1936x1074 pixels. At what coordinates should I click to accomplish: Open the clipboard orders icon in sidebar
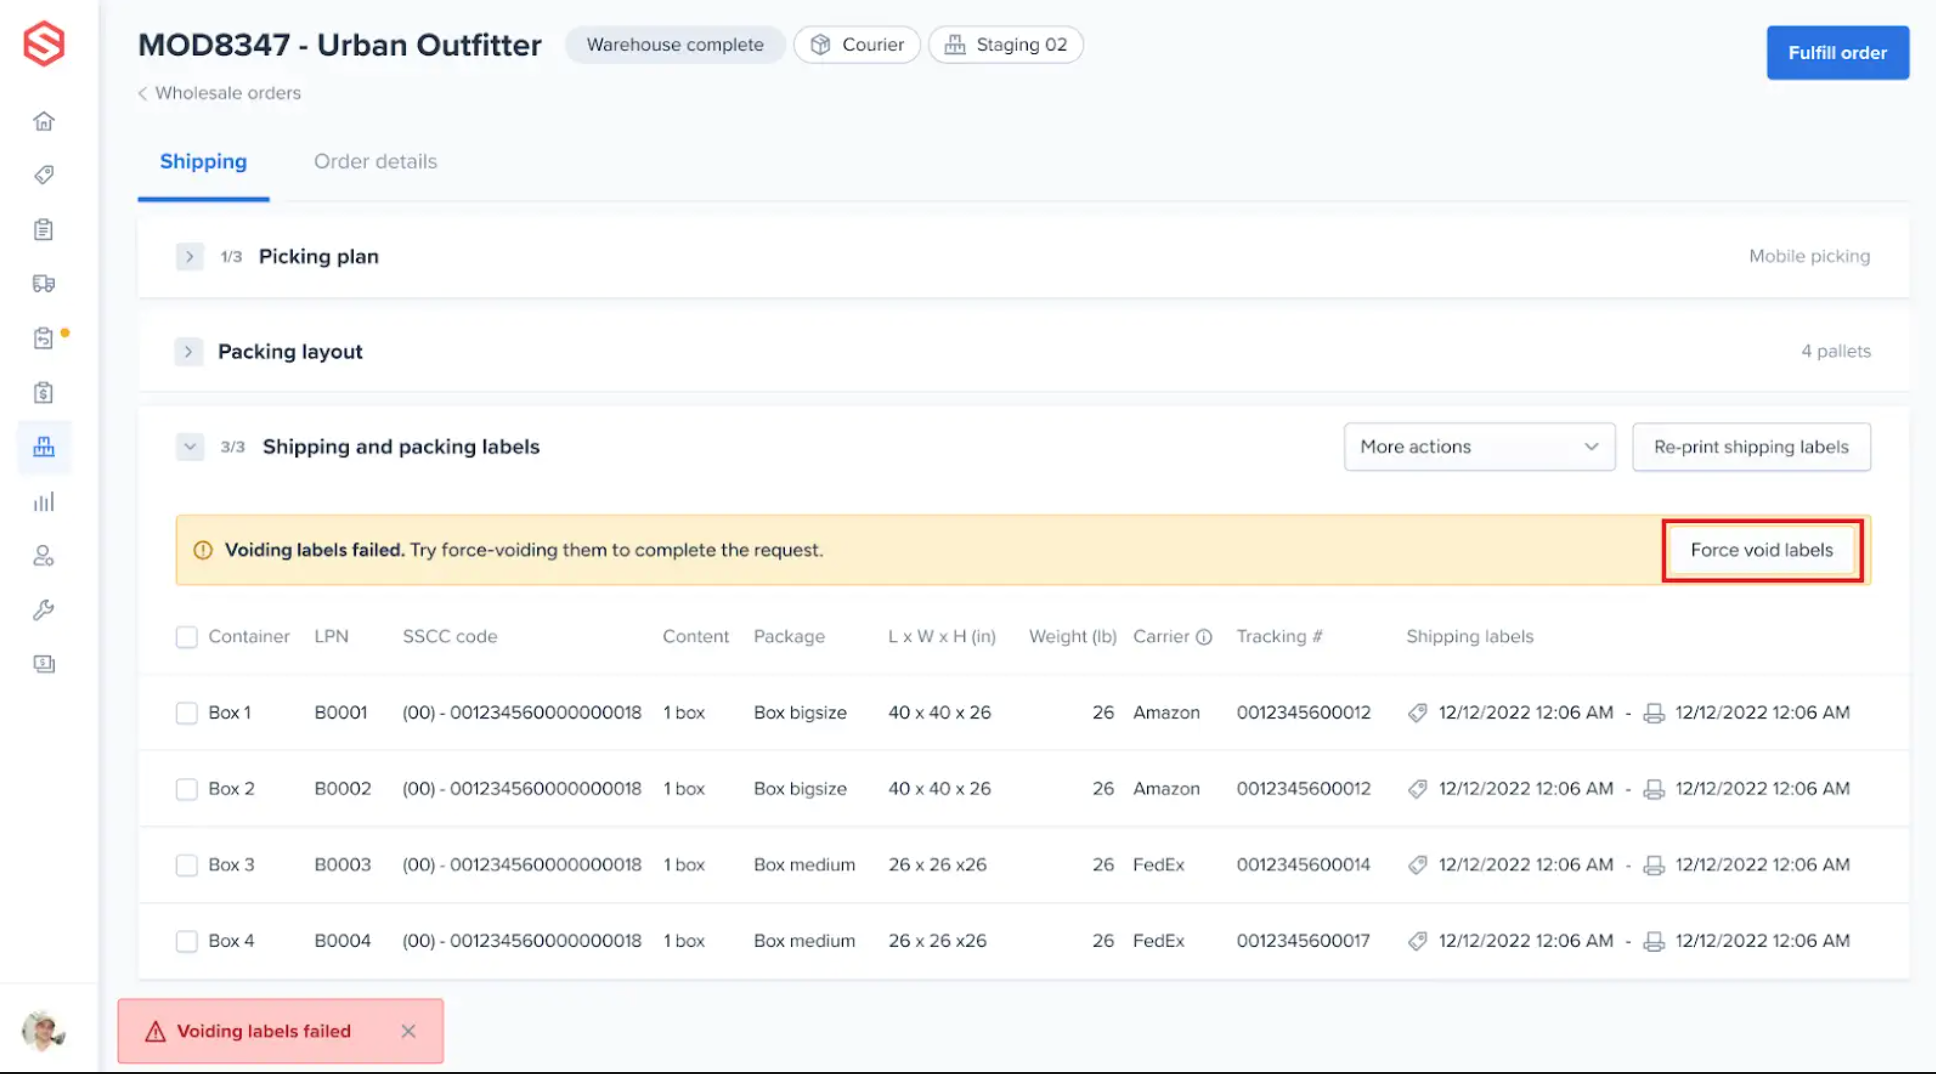43,229
